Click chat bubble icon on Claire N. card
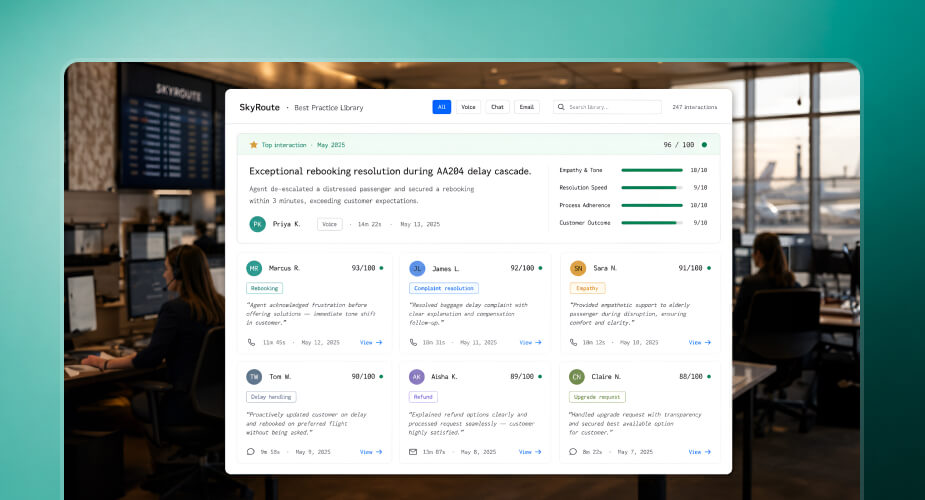 pyautogui.click(x=573, y=452)
